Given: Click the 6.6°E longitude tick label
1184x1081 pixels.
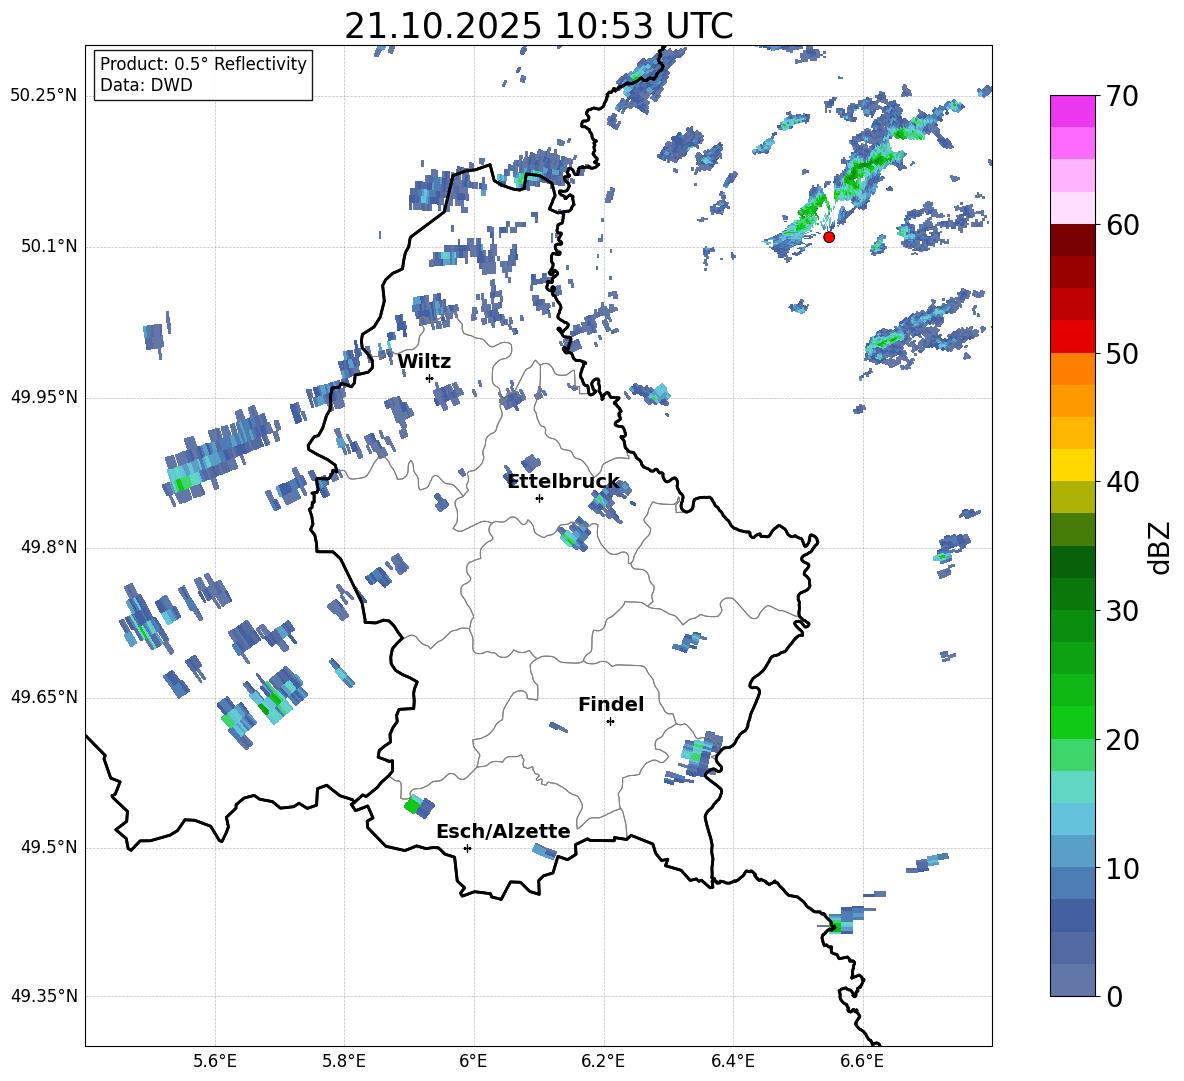Looking at the screenshot, I should (x=862, y=1060).
